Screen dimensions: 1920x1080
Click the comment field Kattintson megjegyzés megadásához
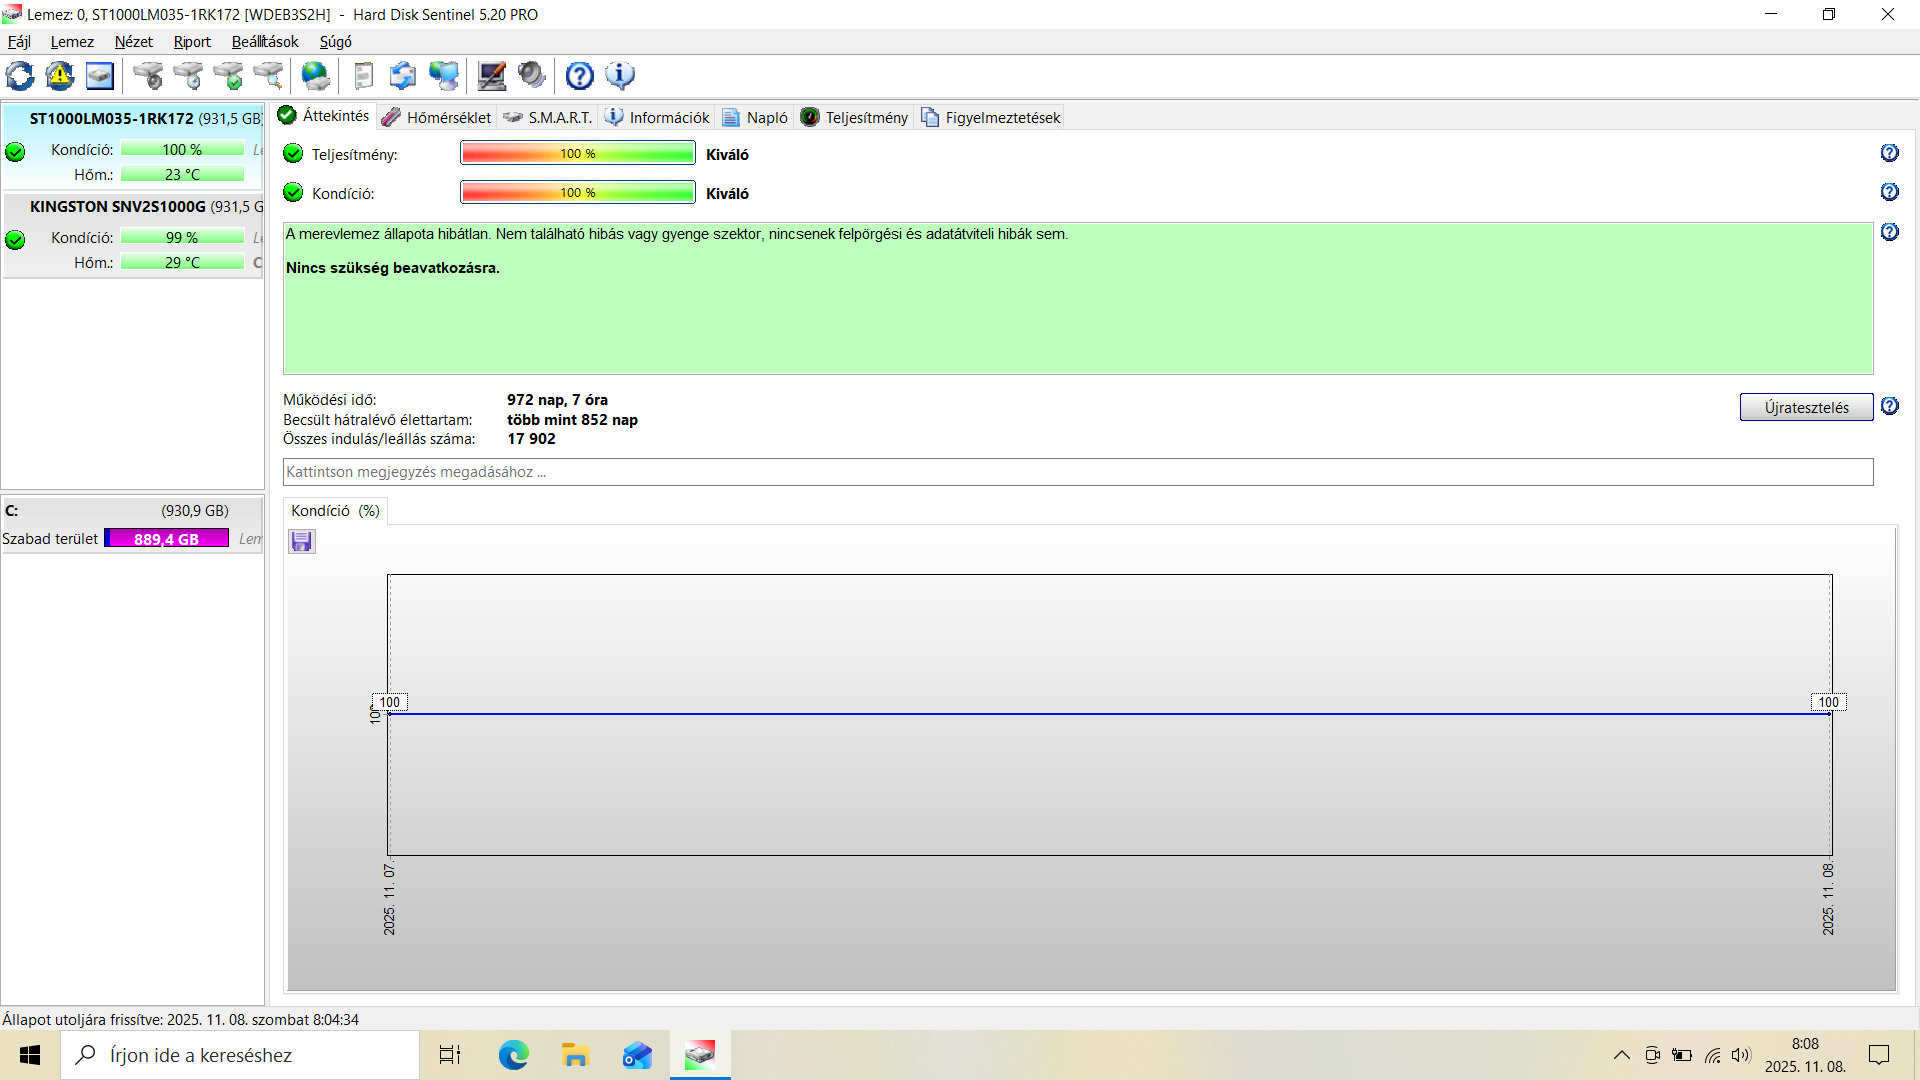coord(1077,472)
